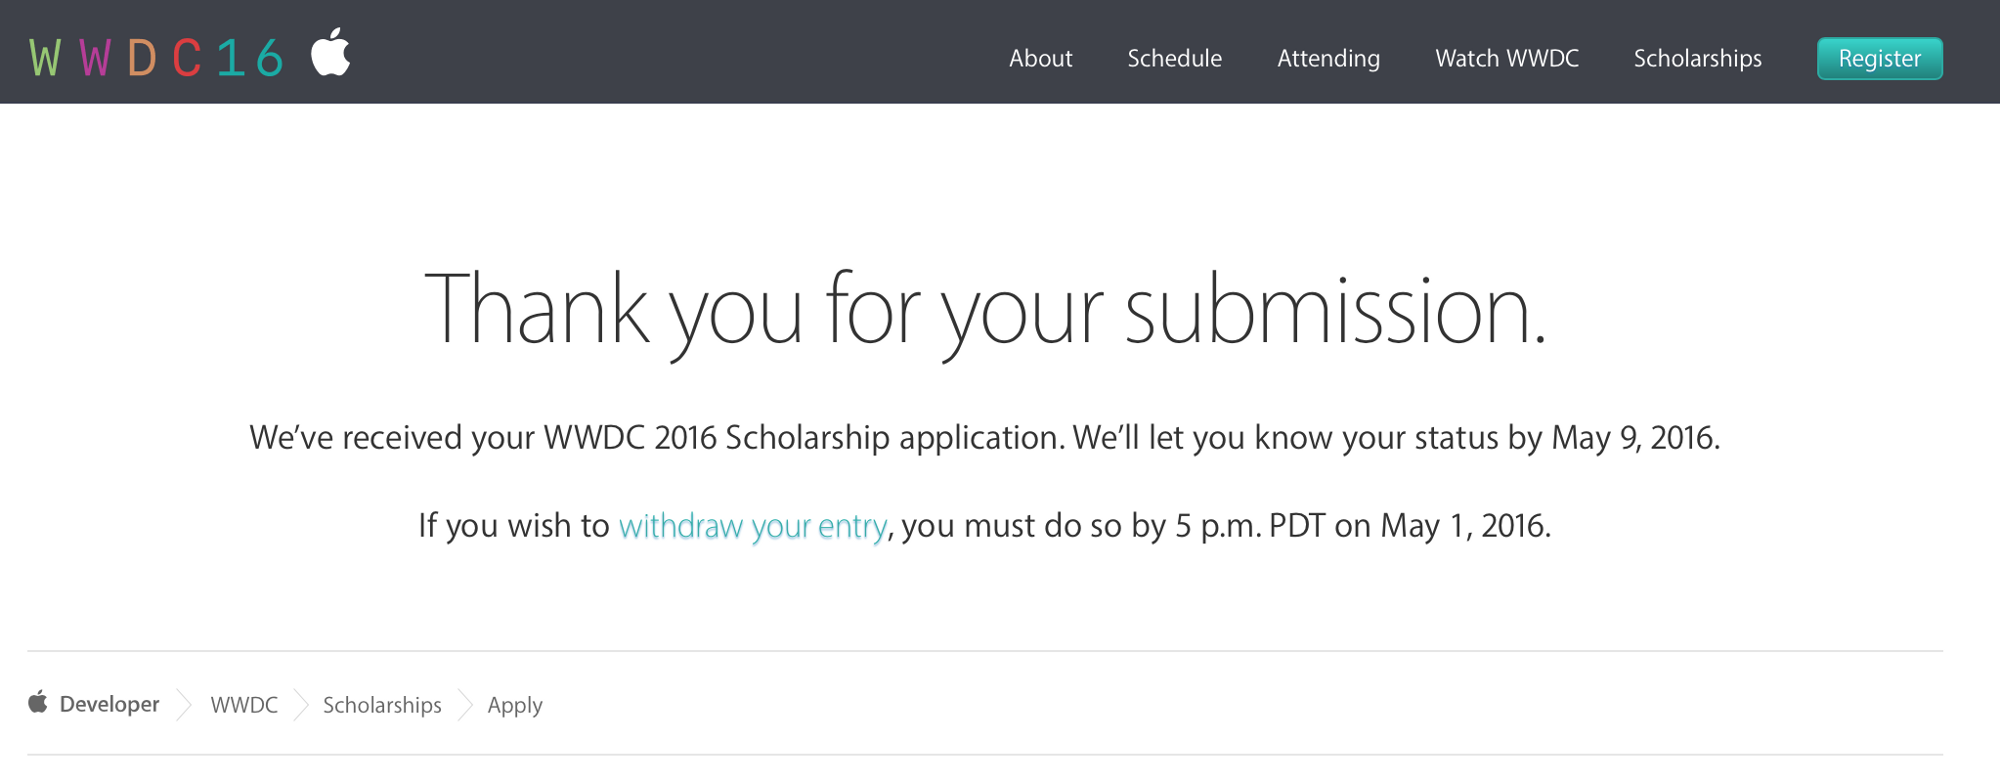Image resolution: width=2000 pixels, height=776 pixels.
Task: Click the white Apple silhouette beside WWDC16
Action: coord(332,53)
